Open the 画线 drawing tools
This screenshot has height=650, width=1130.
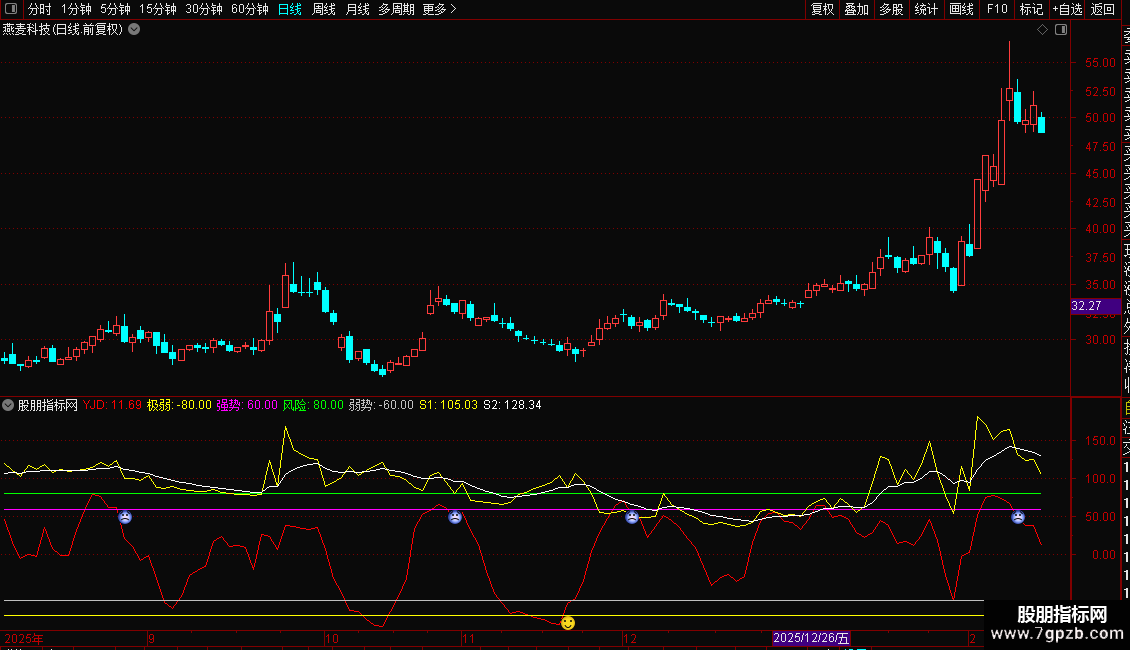click(961, 9)
